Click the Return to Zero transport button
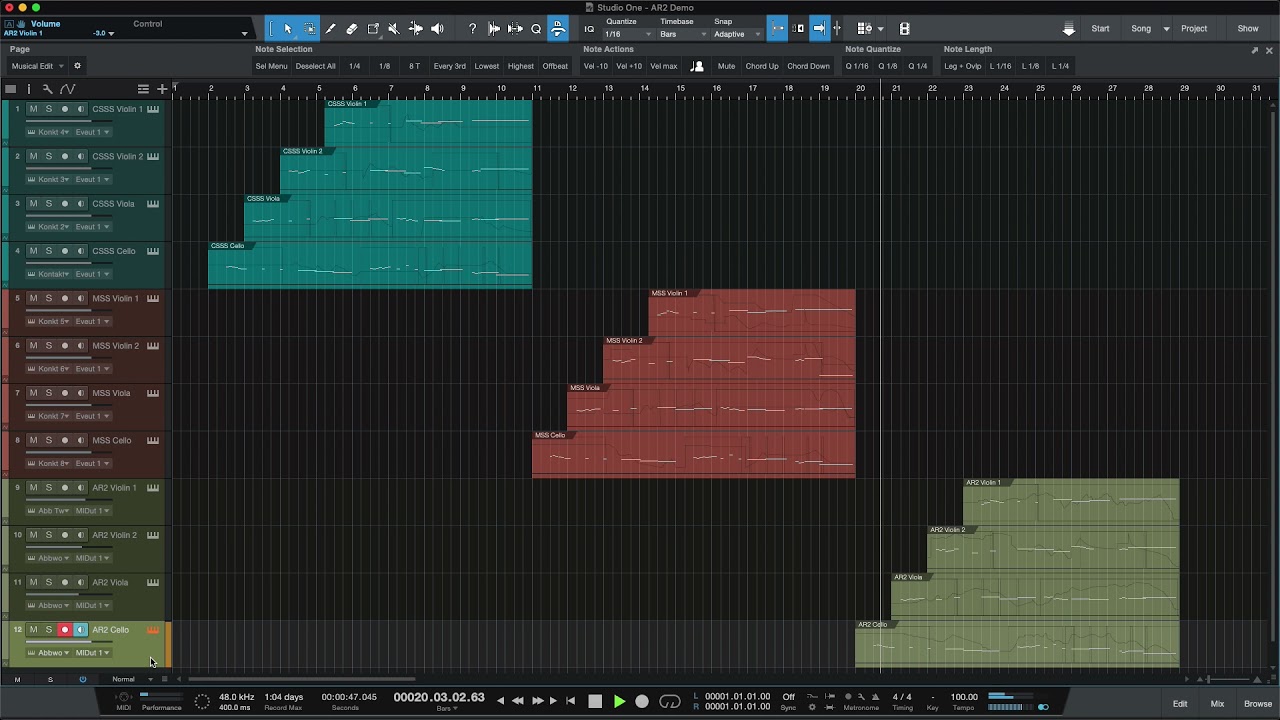Screen dimensions: 1280x720 coord(570,701)
